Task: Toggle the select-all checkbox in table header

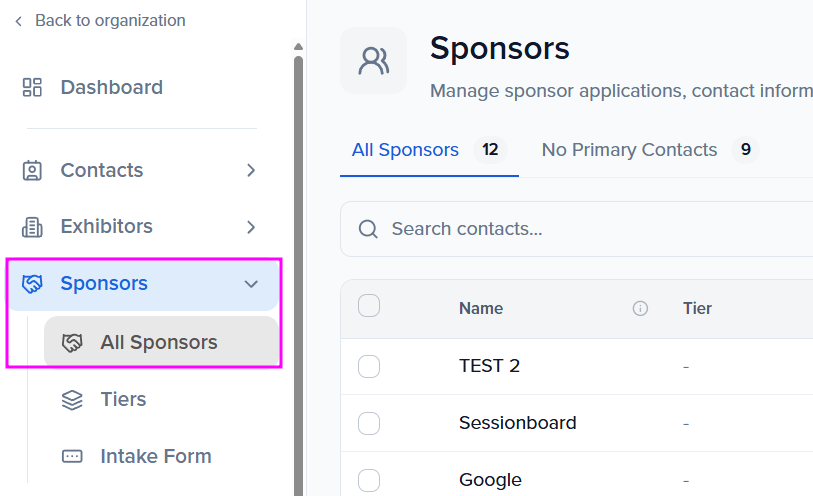Action: pyautogui.click(x=369, y=307)
